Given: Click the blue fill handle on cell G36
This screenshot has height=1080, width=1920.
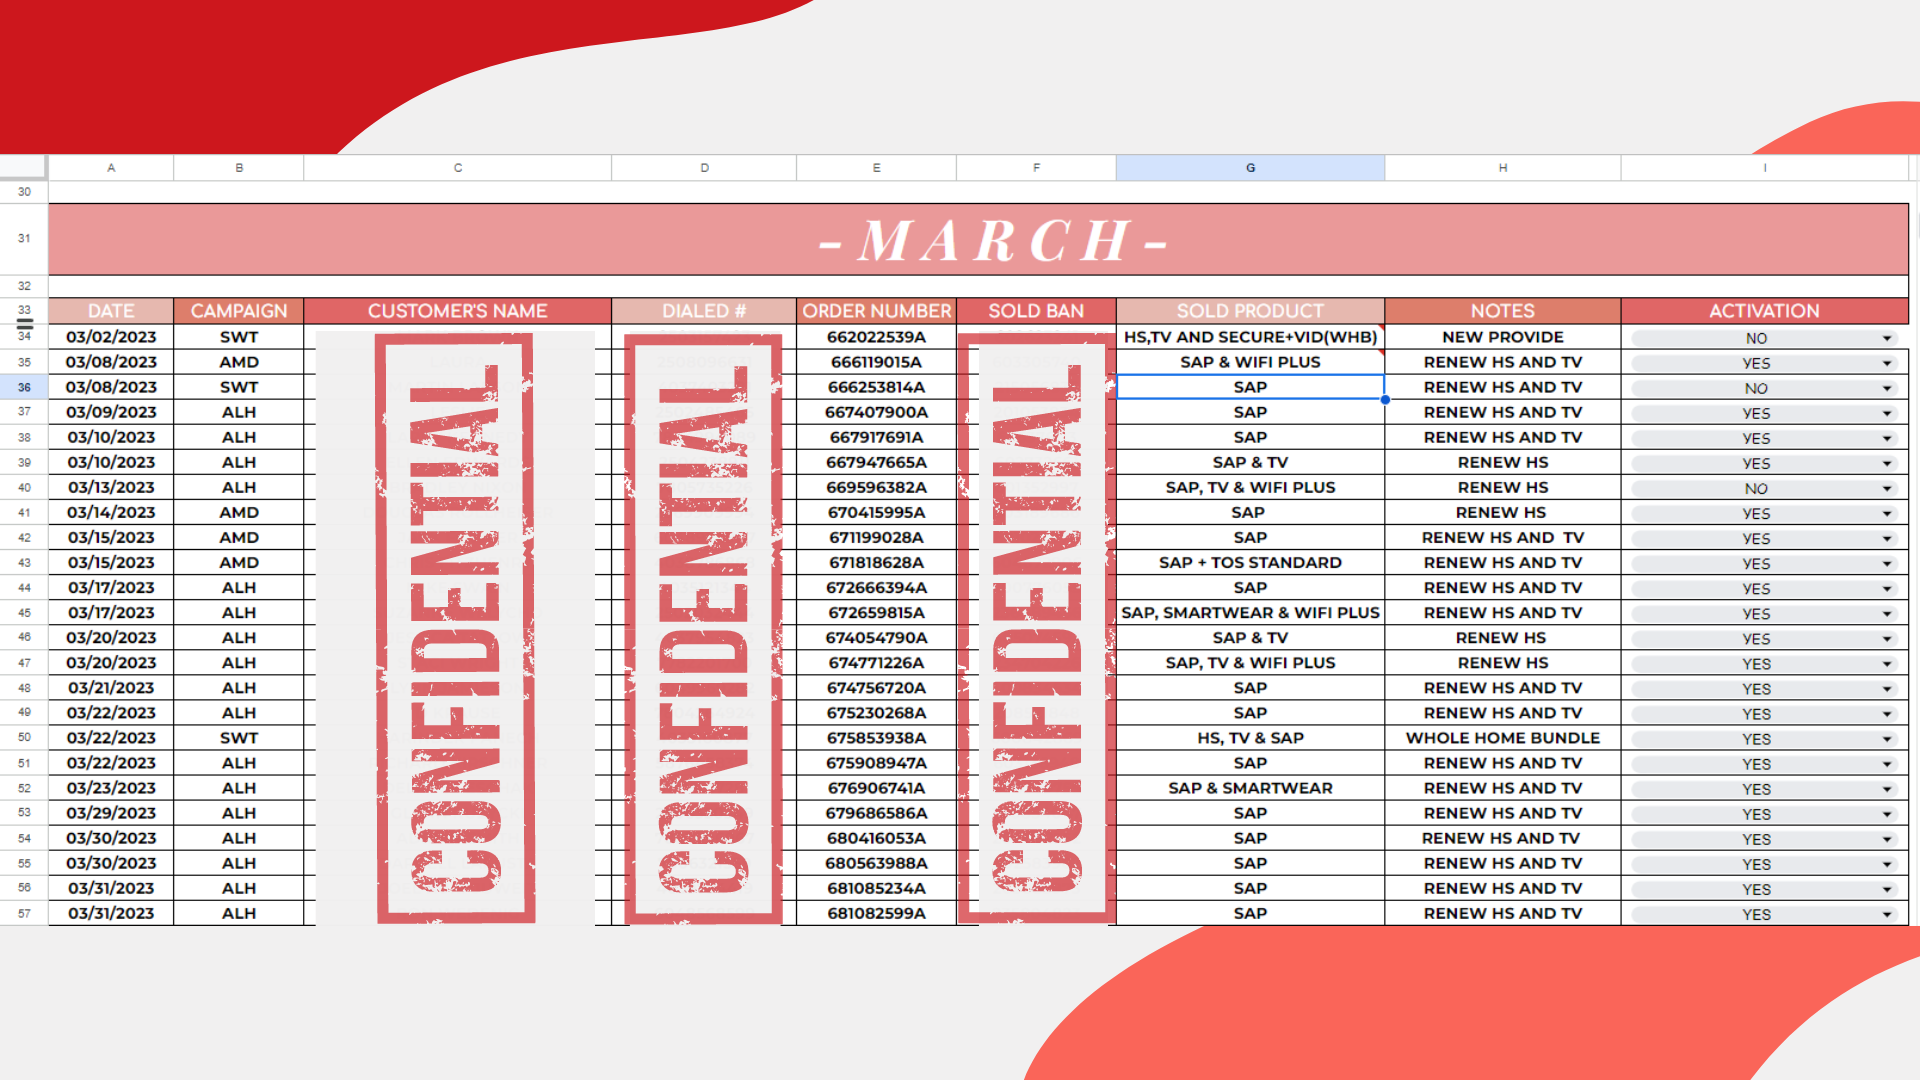Looking at the screenshot, I should (x=1385, y=400).
